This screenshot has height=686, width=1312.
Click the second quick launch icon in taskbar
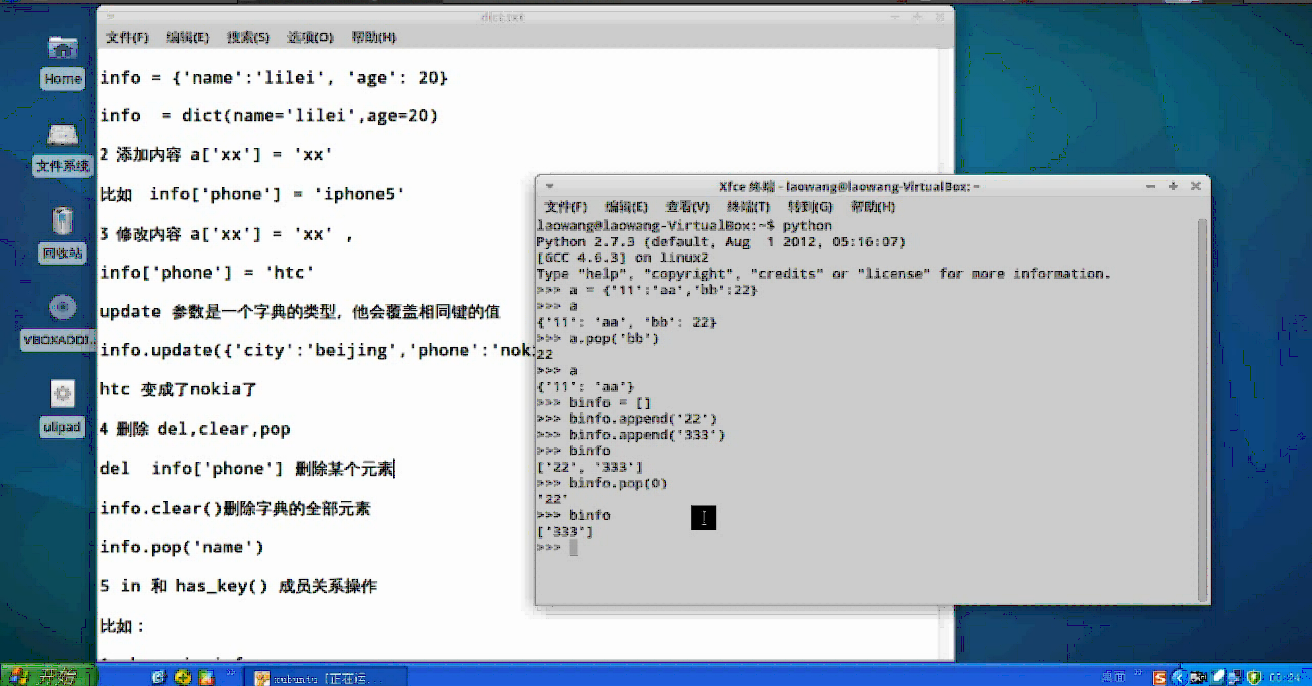click(181, 677)
